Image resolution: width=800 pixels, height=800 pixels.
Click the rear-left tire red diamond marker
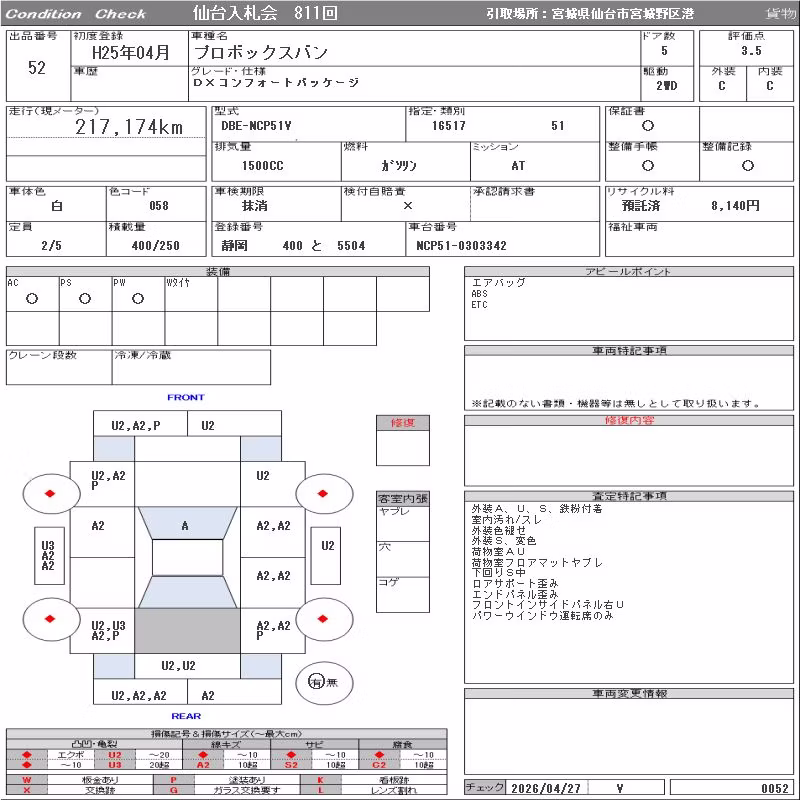49,618
